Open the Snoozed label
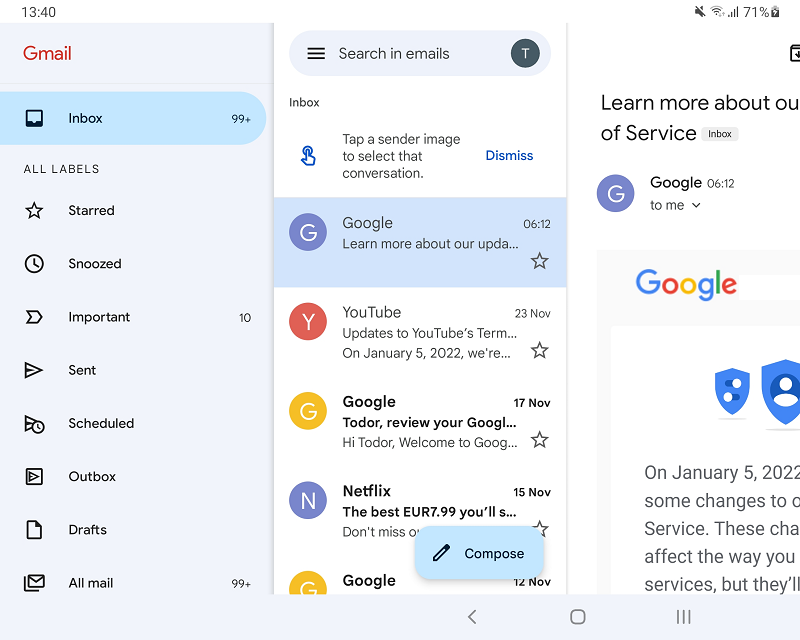The image size is (800, 640). click(133, 264)
